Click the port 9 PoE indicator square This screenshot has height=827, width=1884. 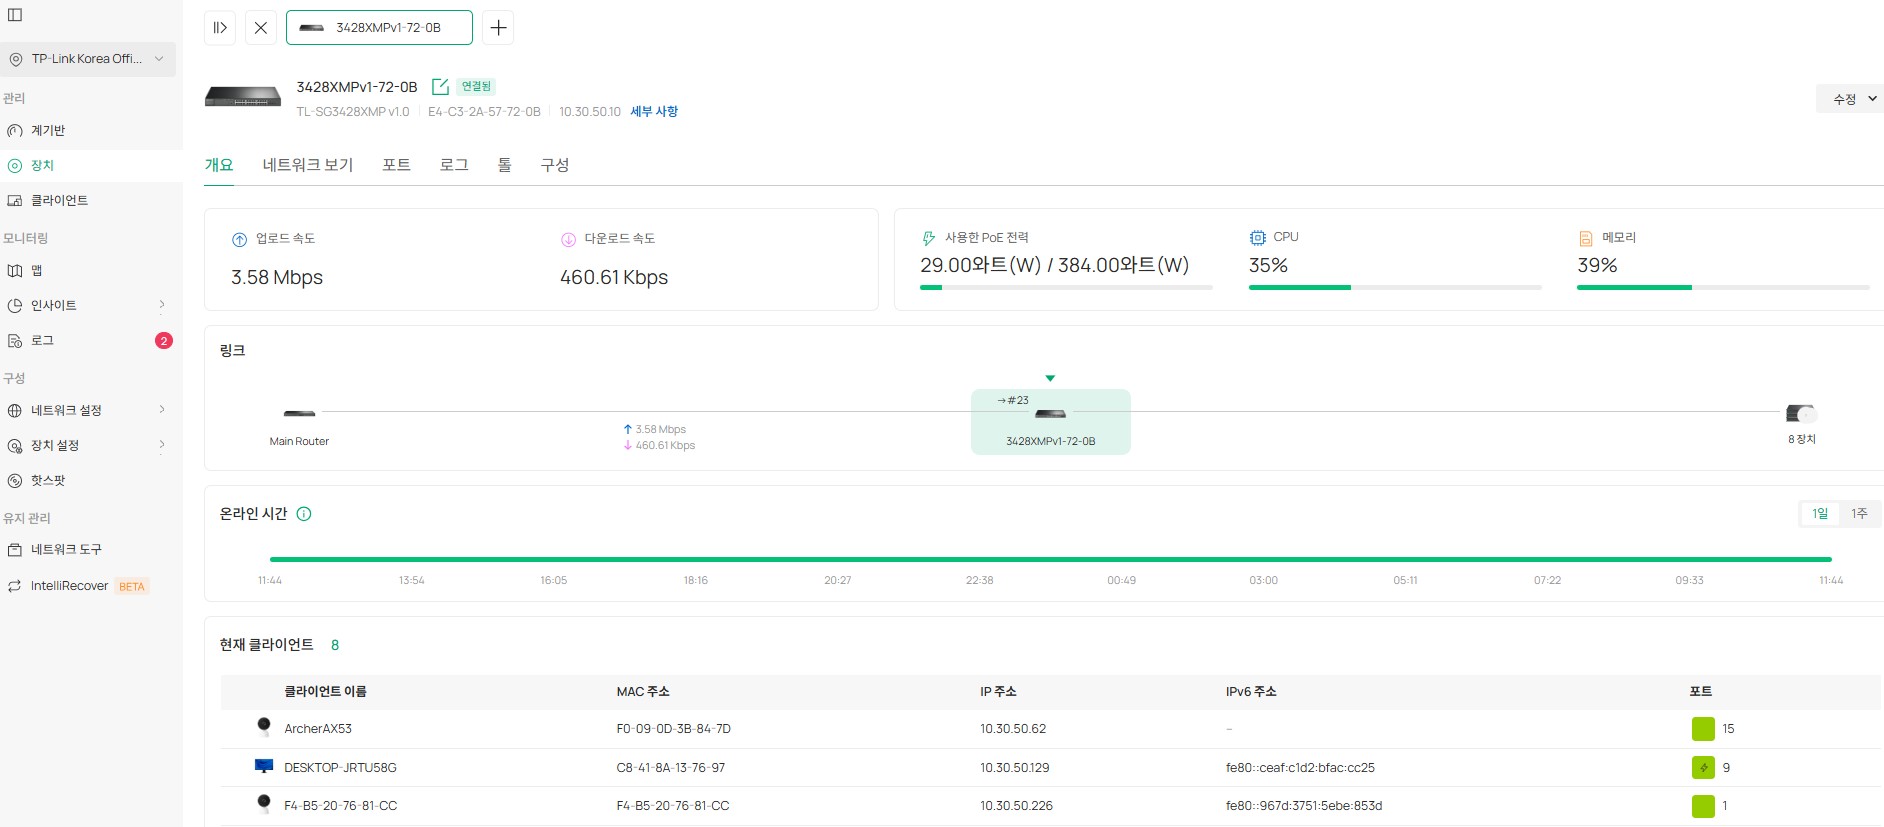point(1702,768)
